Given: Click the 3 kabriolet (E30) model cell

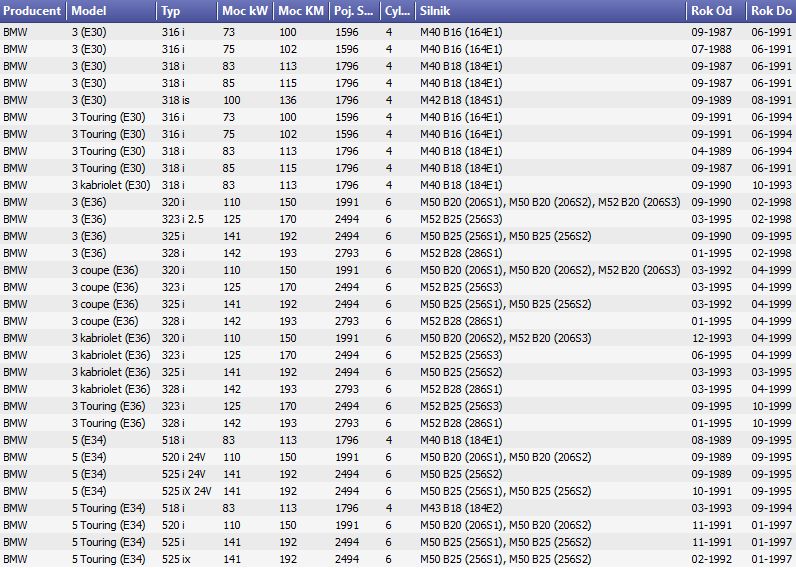Looking at the screenshot, I should tap(111, 185).
